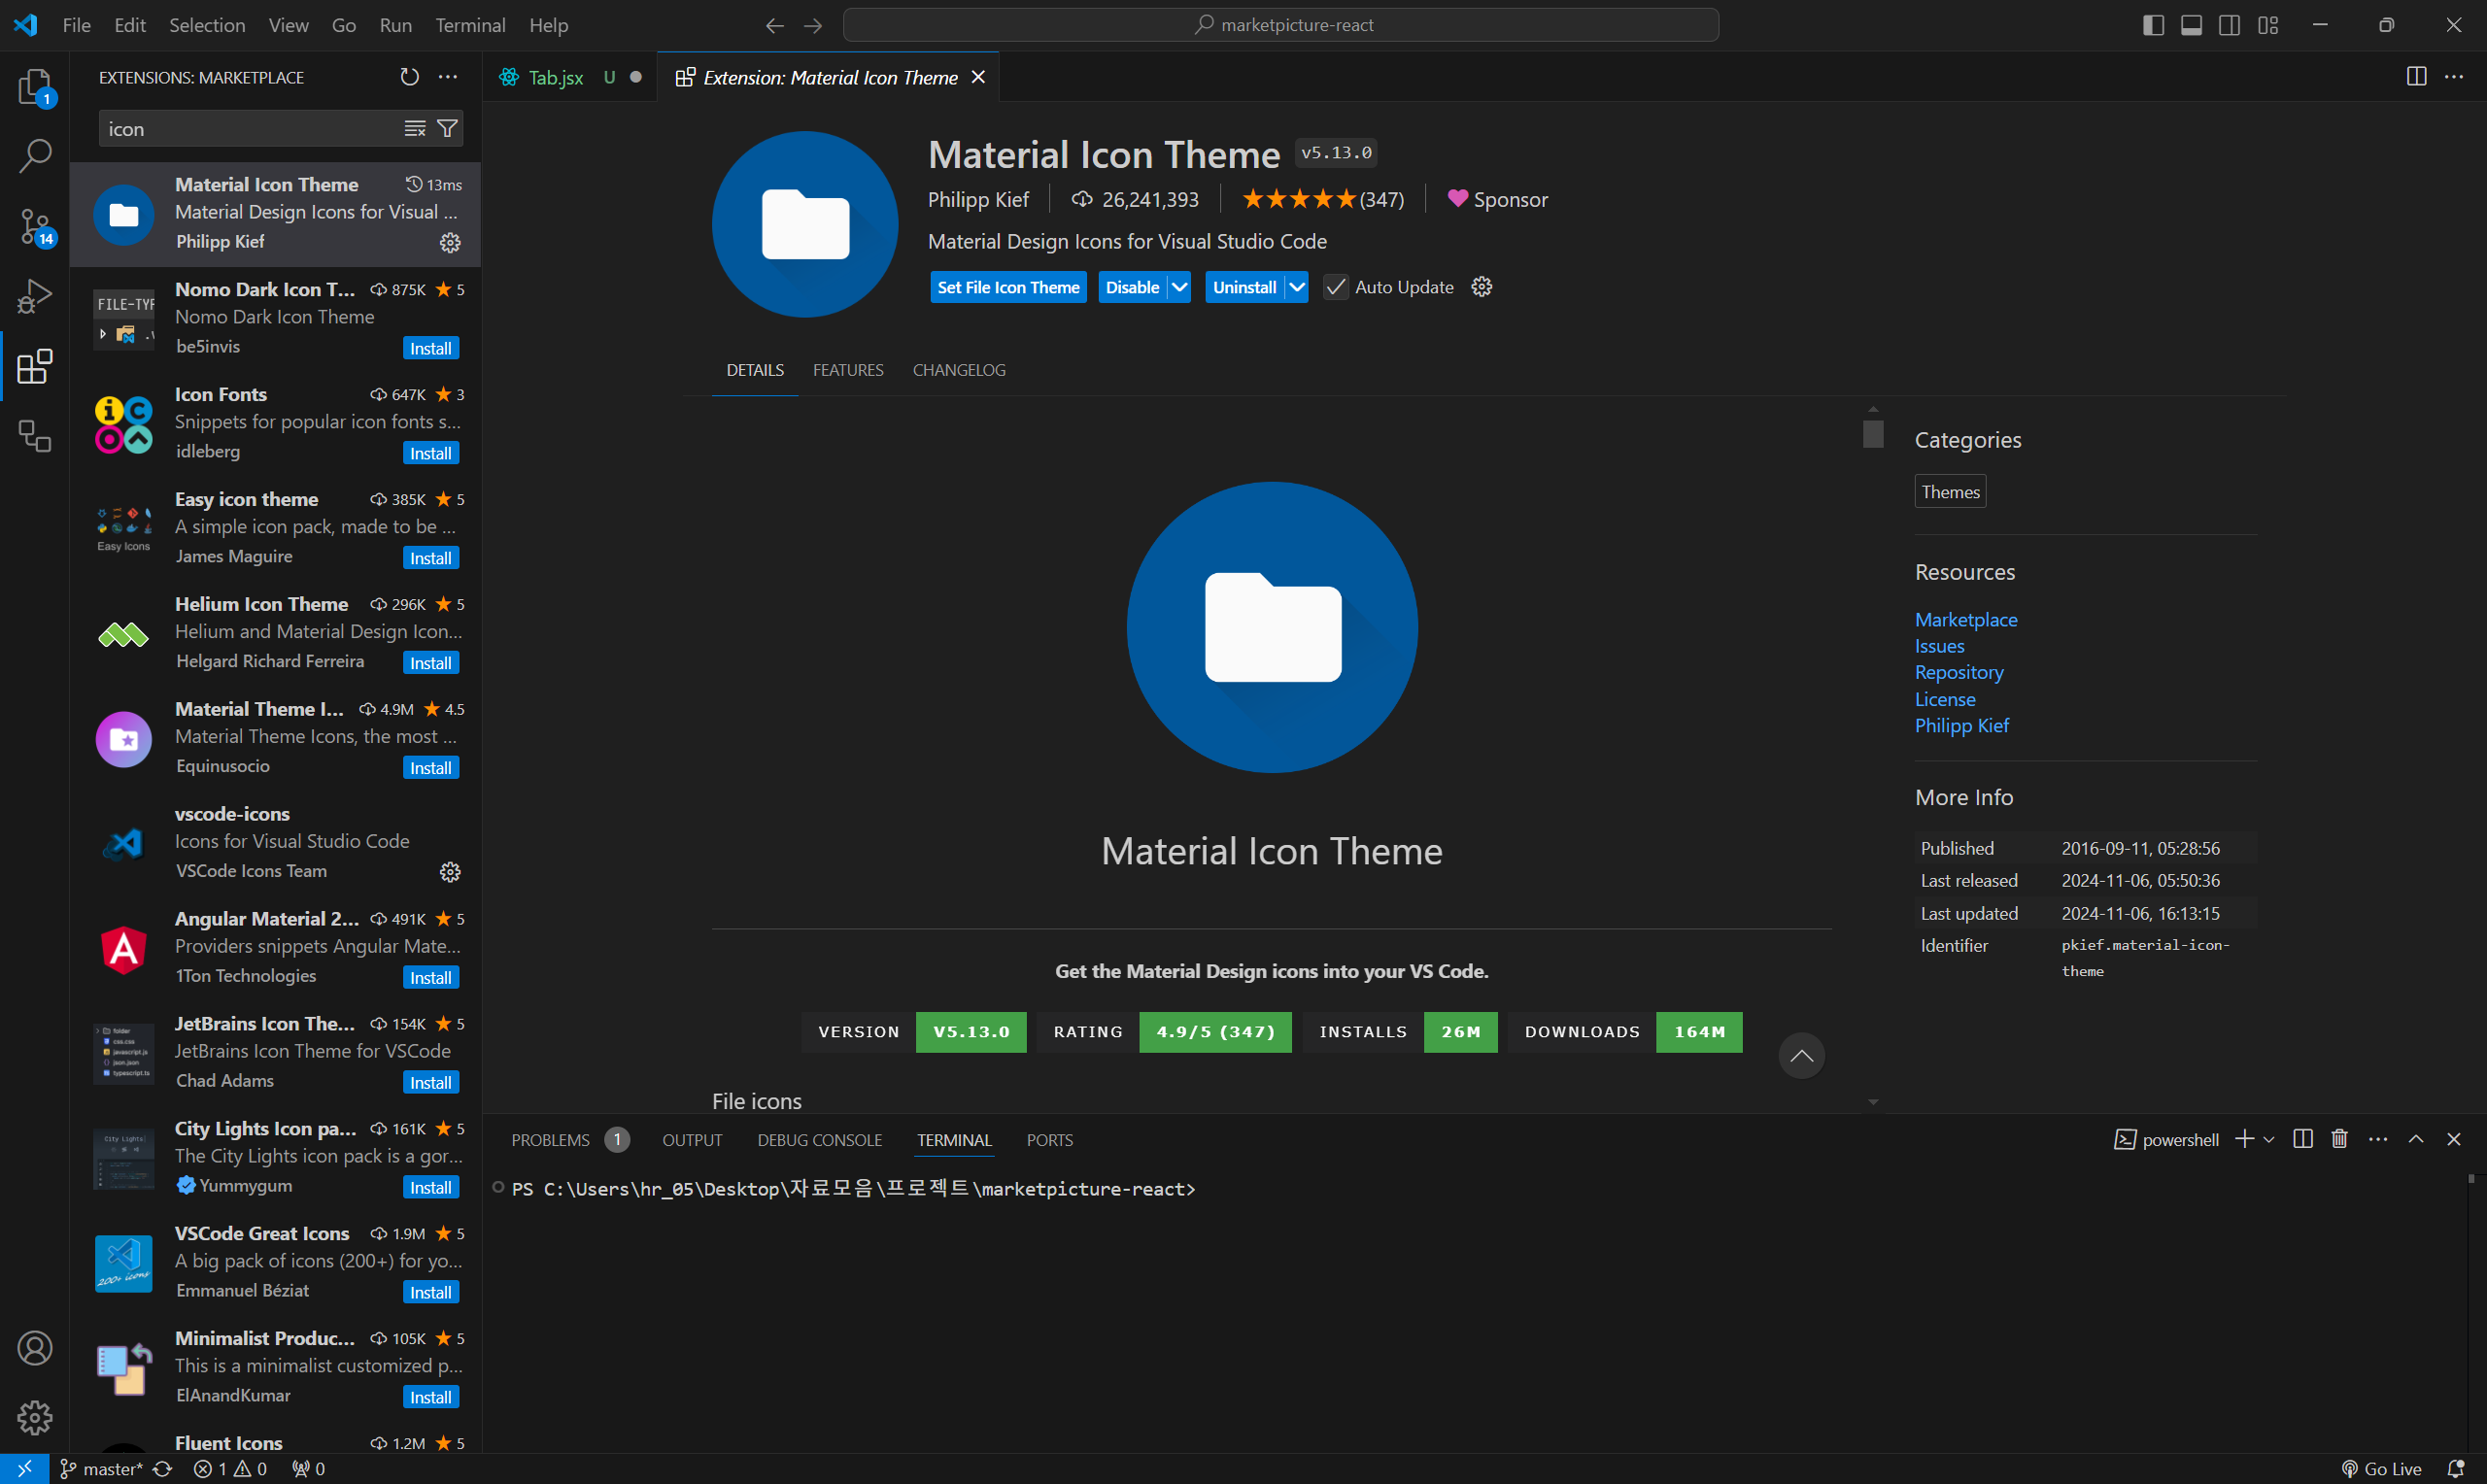This screenshot has width=2487, height=1484.
Task: Open the Remote Explorer activity bar icon
Action: click(35, 436)
